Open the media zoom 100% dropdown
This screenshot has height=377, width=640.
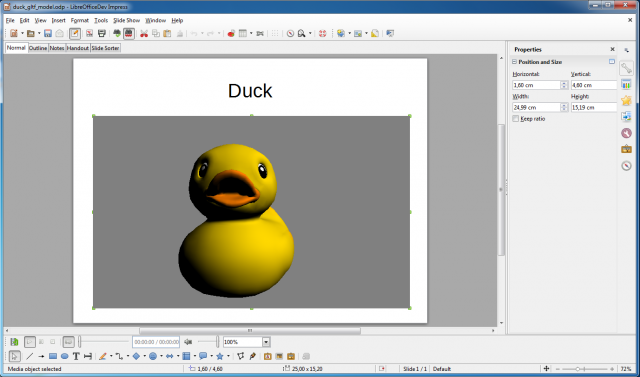pyautogui.click(x=266, y=342)
